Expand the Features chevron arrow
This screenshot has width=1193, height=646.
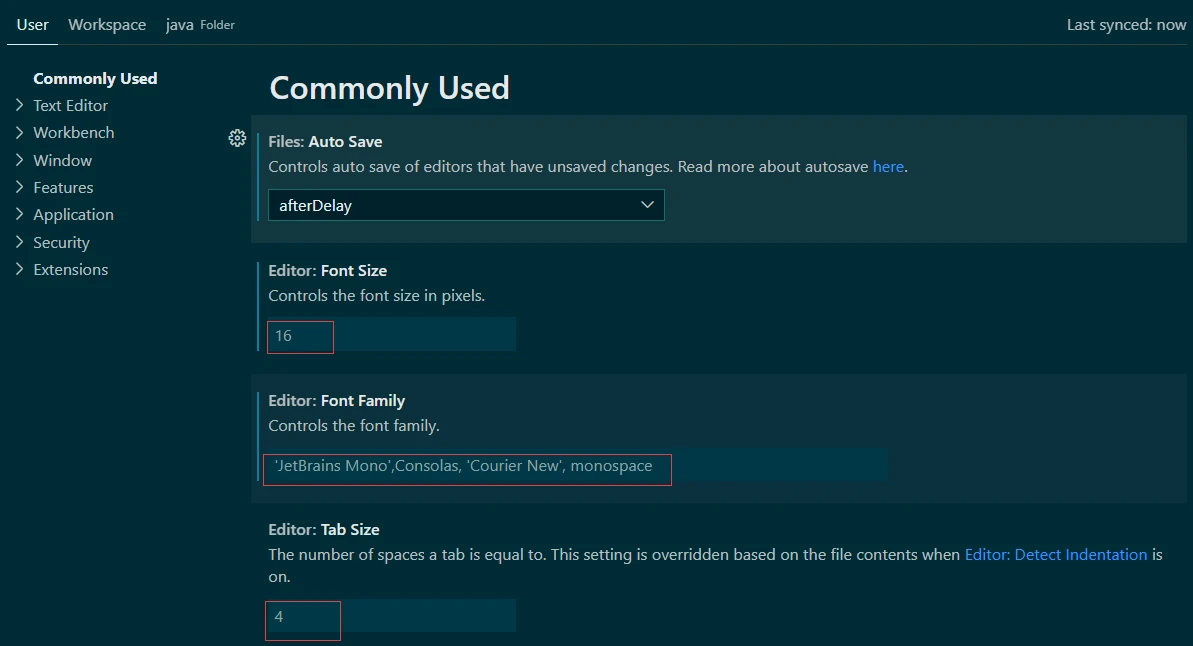pyautogui.click(x=19, y=187)
